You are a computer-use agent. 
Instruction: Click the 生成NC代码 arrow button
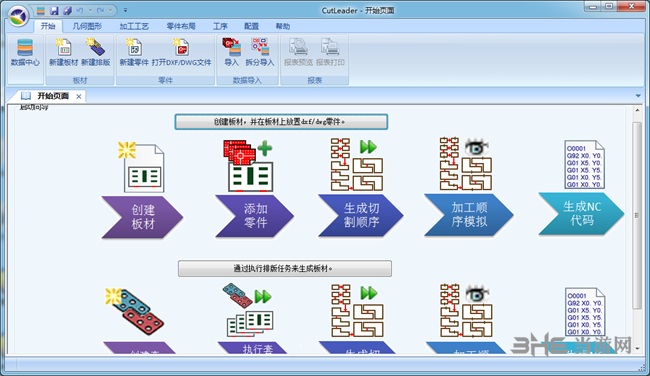581,213
